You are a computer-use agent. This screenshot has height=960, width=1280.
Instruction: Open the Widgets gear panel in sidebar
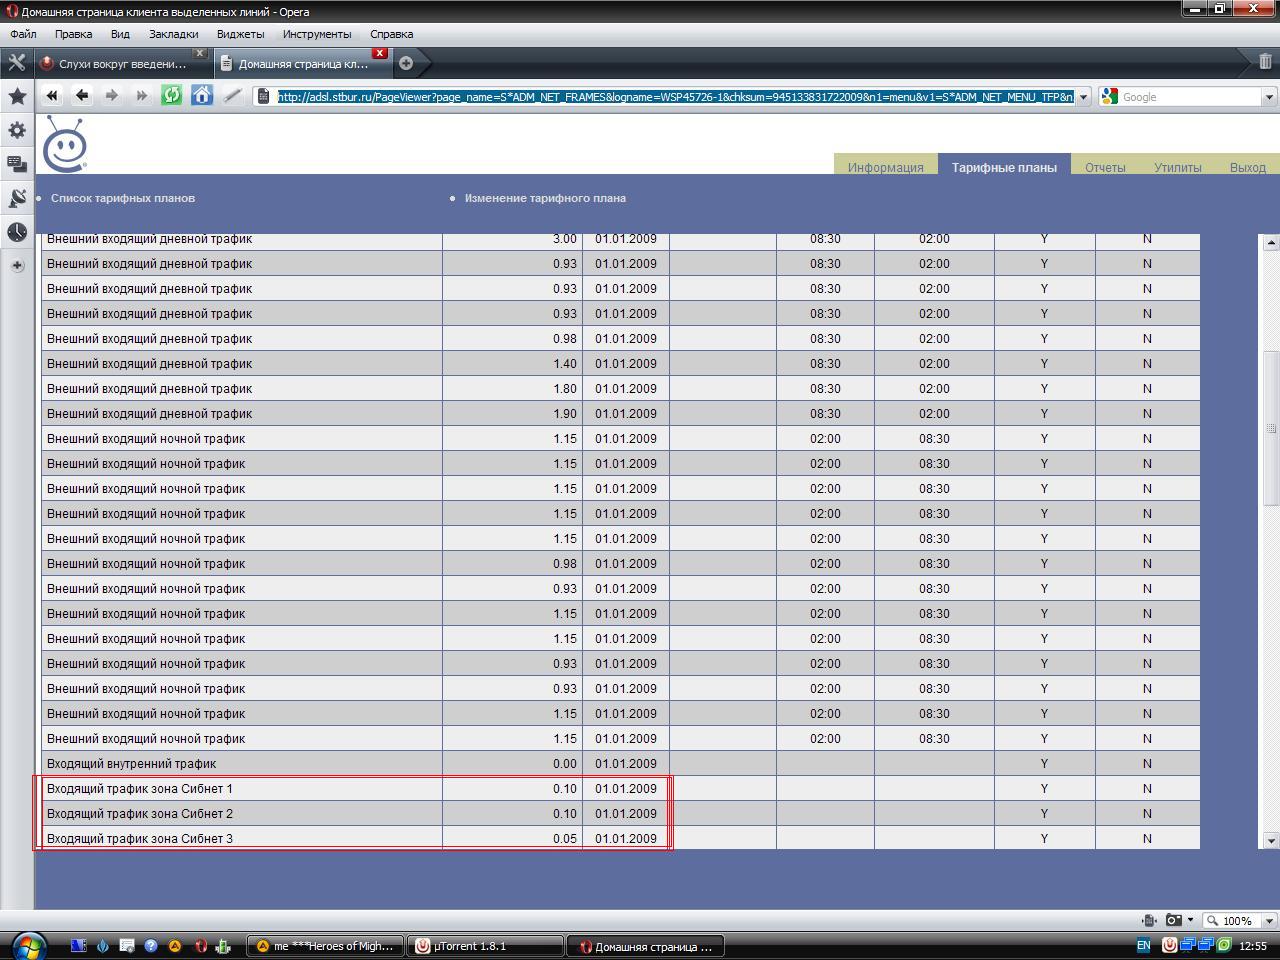click(17, 130)
